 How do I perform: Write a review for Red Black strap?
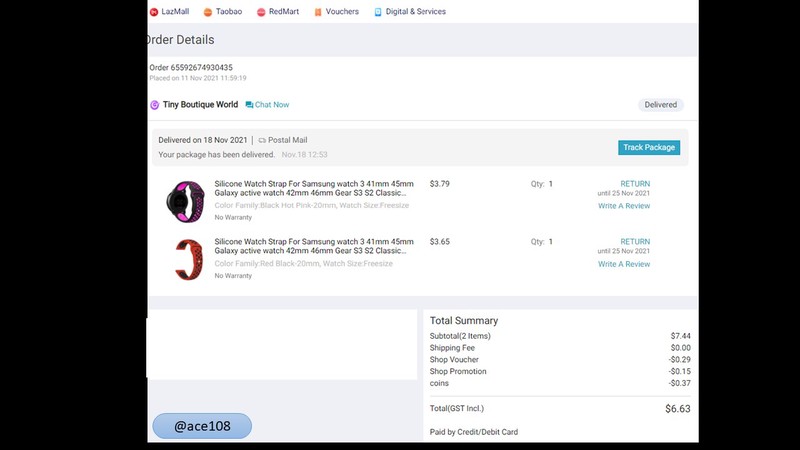click(624, 264)
